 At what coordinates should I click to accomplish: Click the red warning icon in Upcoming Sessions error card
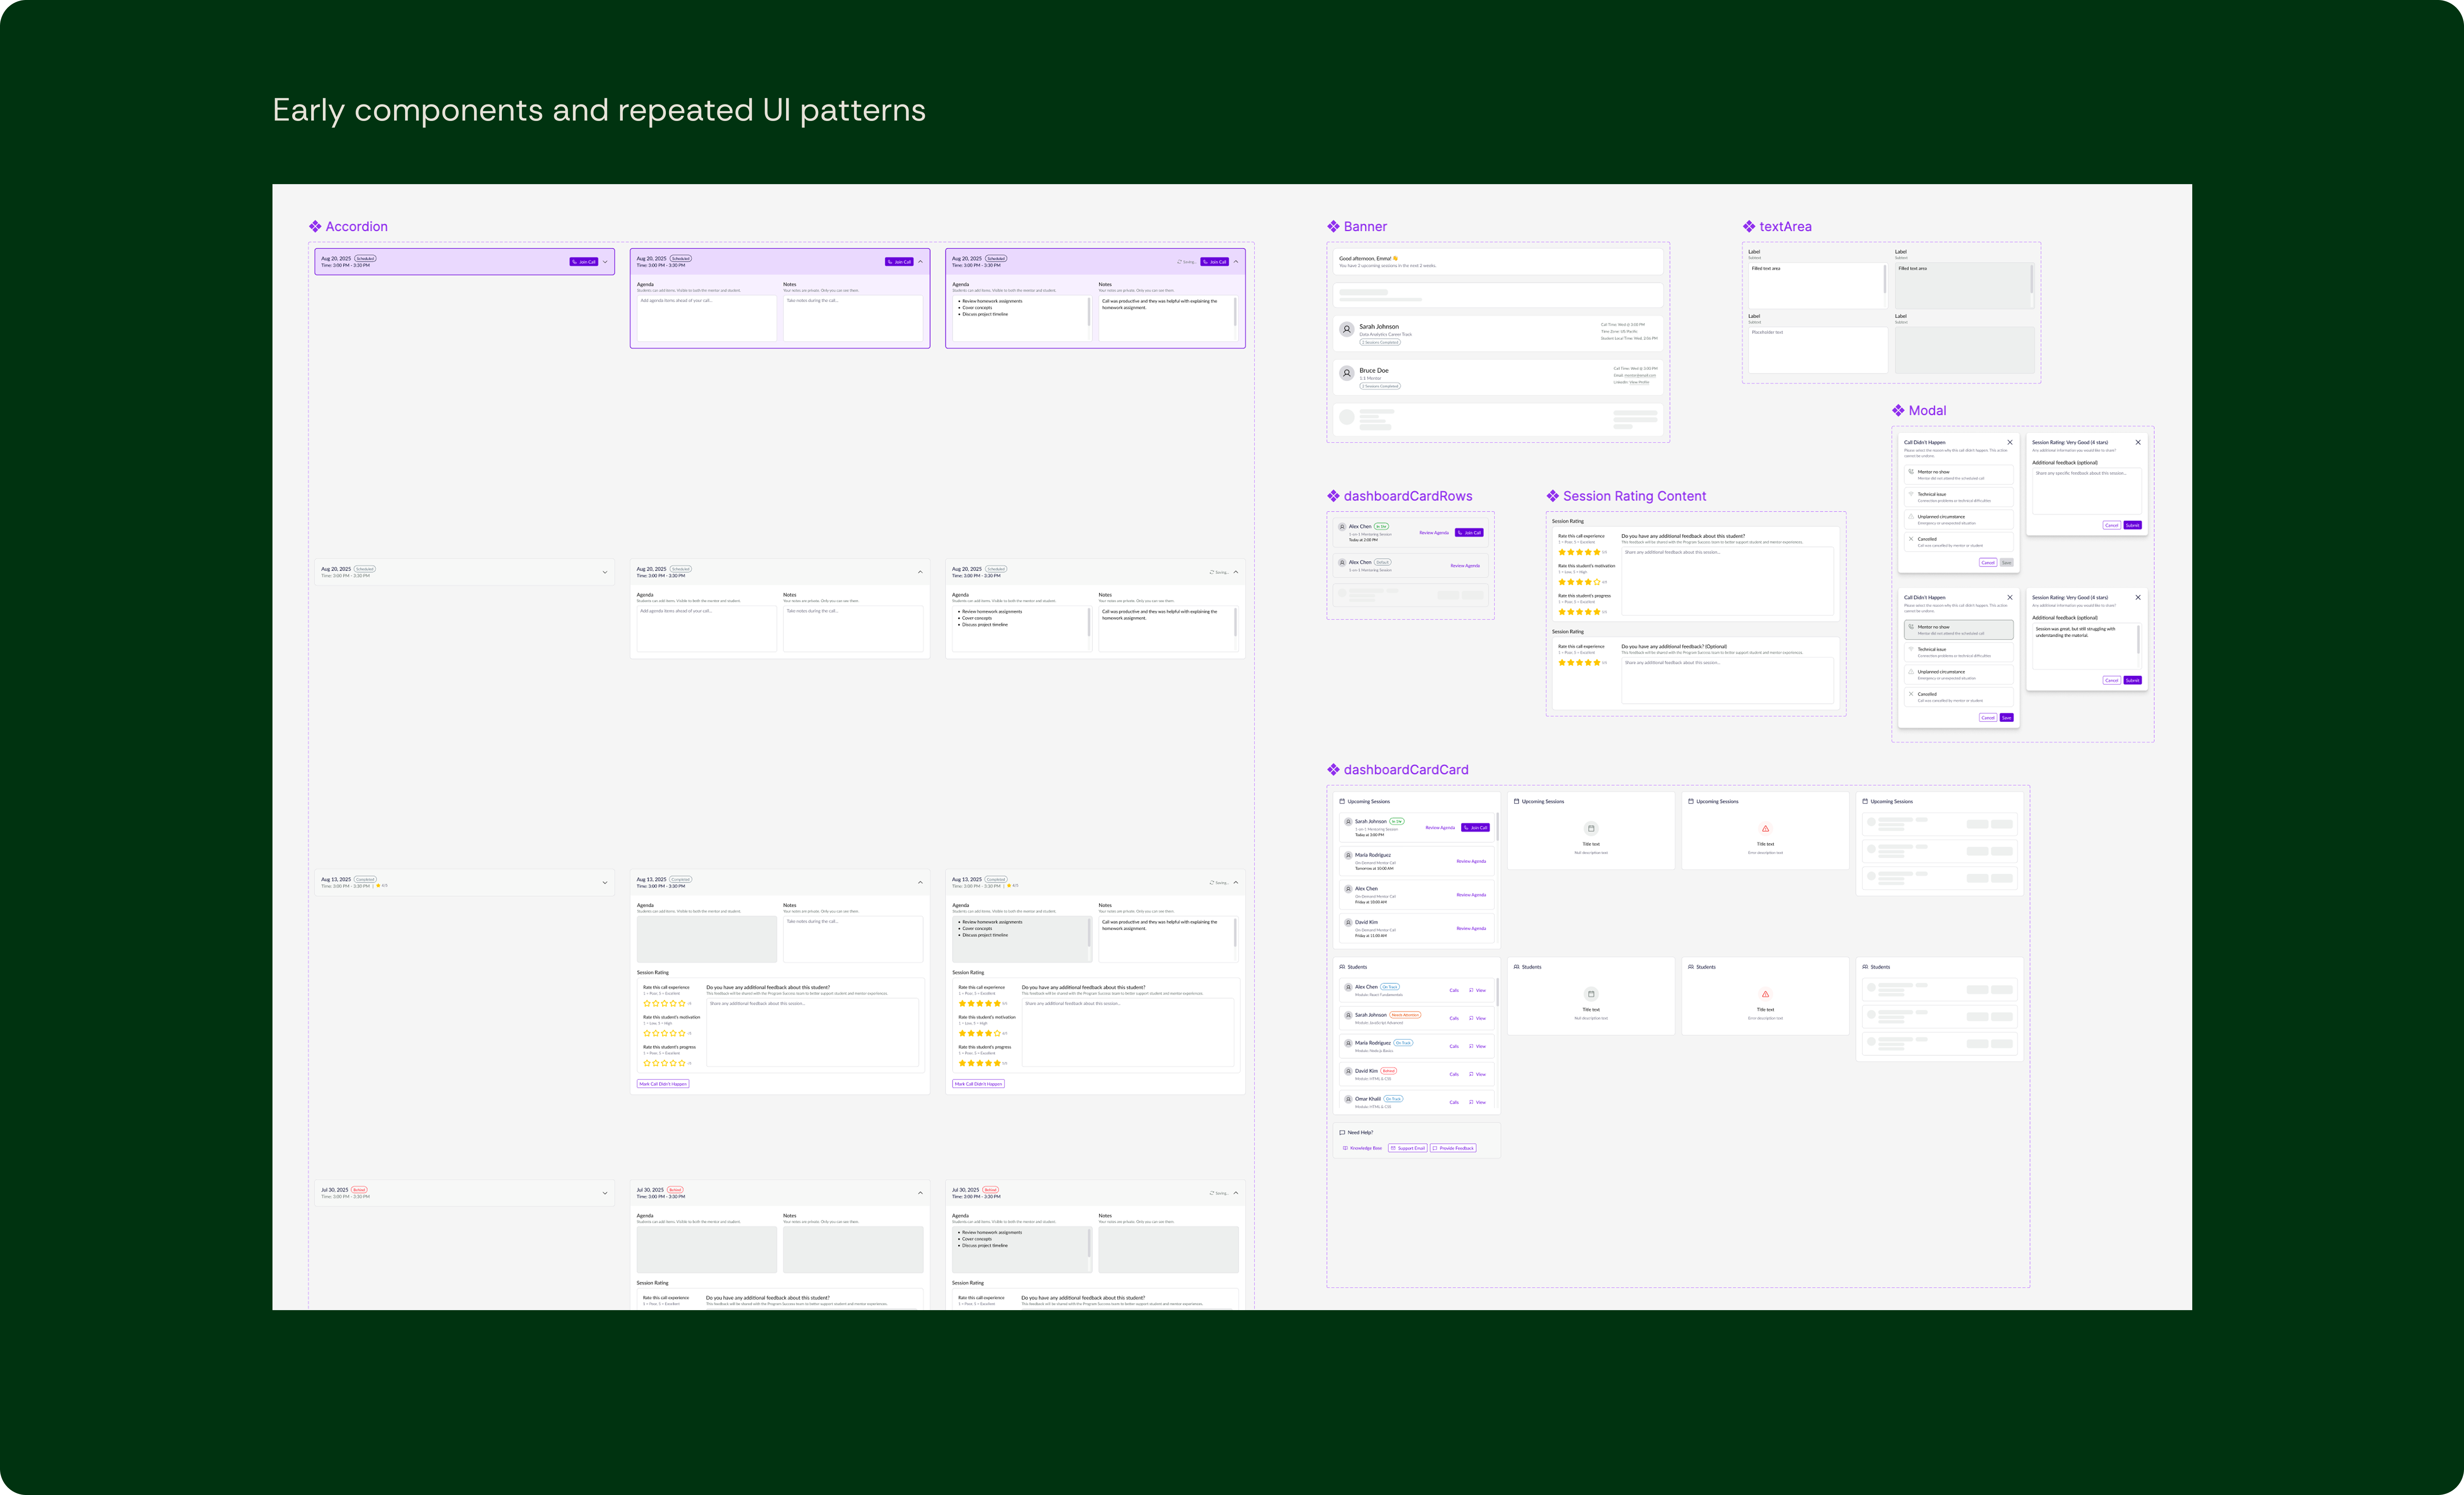point(1766,829)
